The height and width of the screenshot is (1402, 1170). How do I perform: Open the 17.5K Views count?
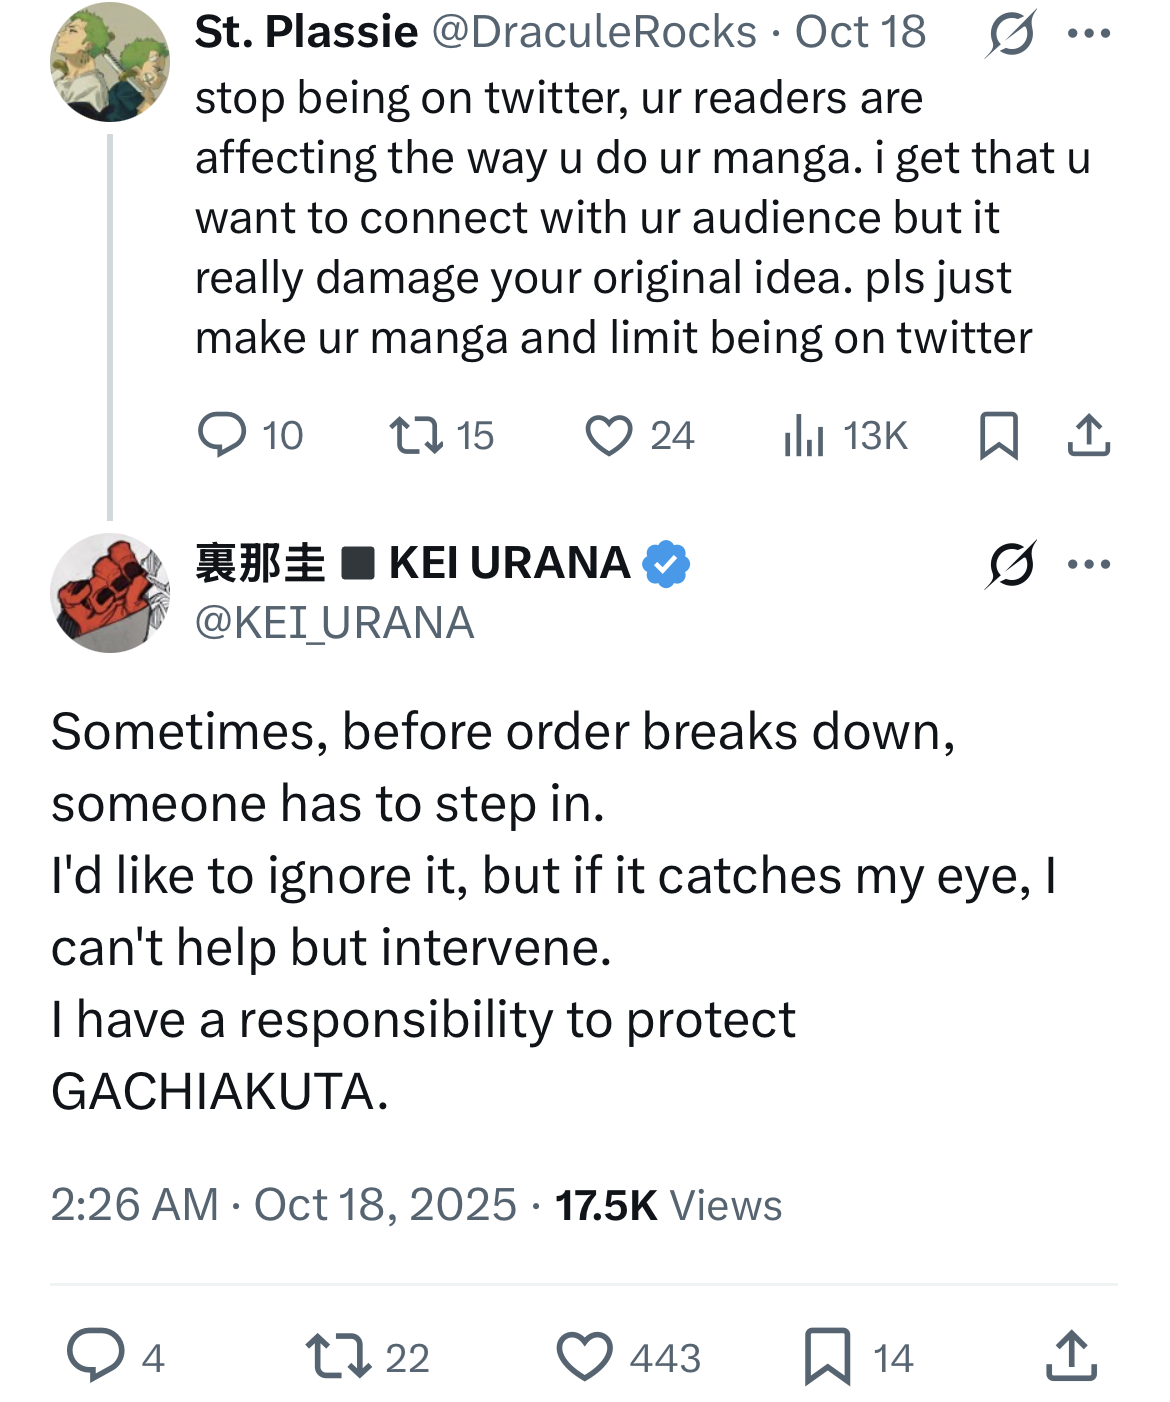coord(668,1205)
